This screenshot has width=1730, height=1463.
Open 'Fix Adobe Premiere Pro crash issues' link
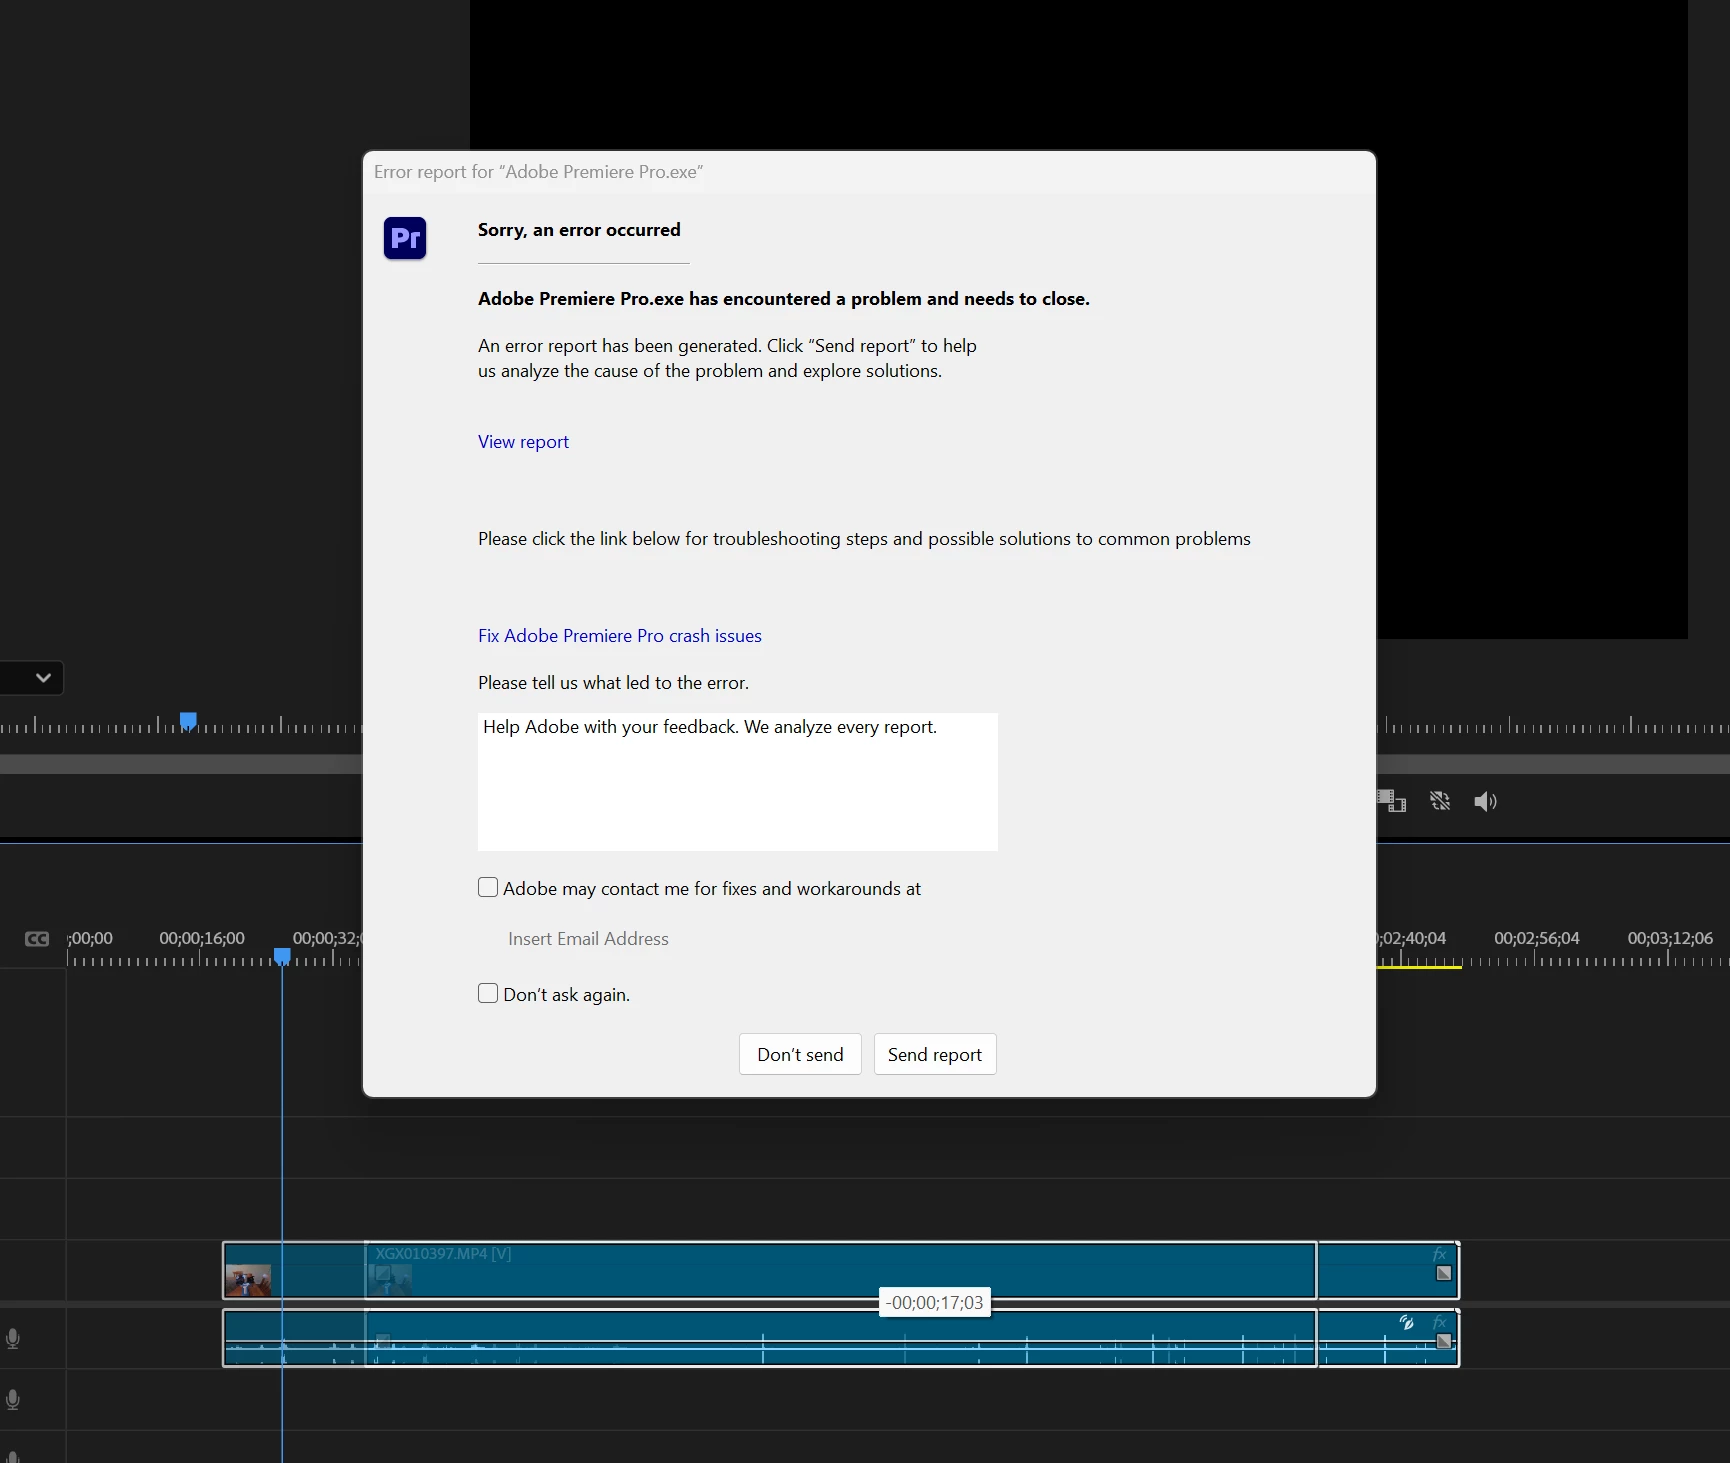620,636
